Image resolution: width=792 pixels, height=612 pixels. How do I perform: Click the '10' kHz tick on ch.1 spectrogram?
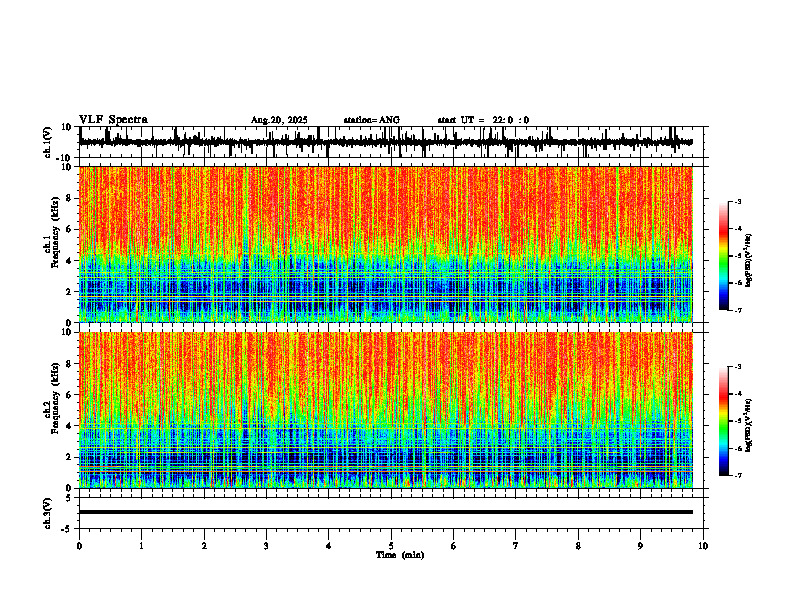coord(66,167)
